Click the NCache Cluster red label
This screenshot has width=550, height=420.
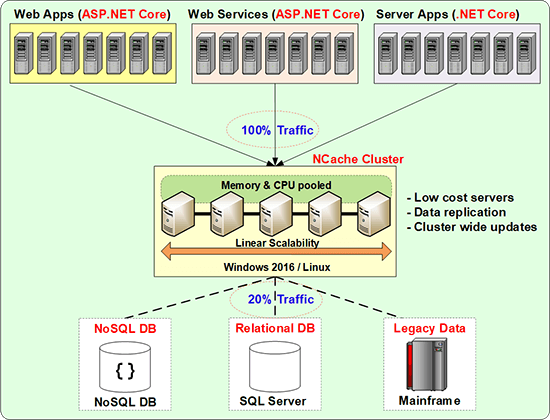358,159
